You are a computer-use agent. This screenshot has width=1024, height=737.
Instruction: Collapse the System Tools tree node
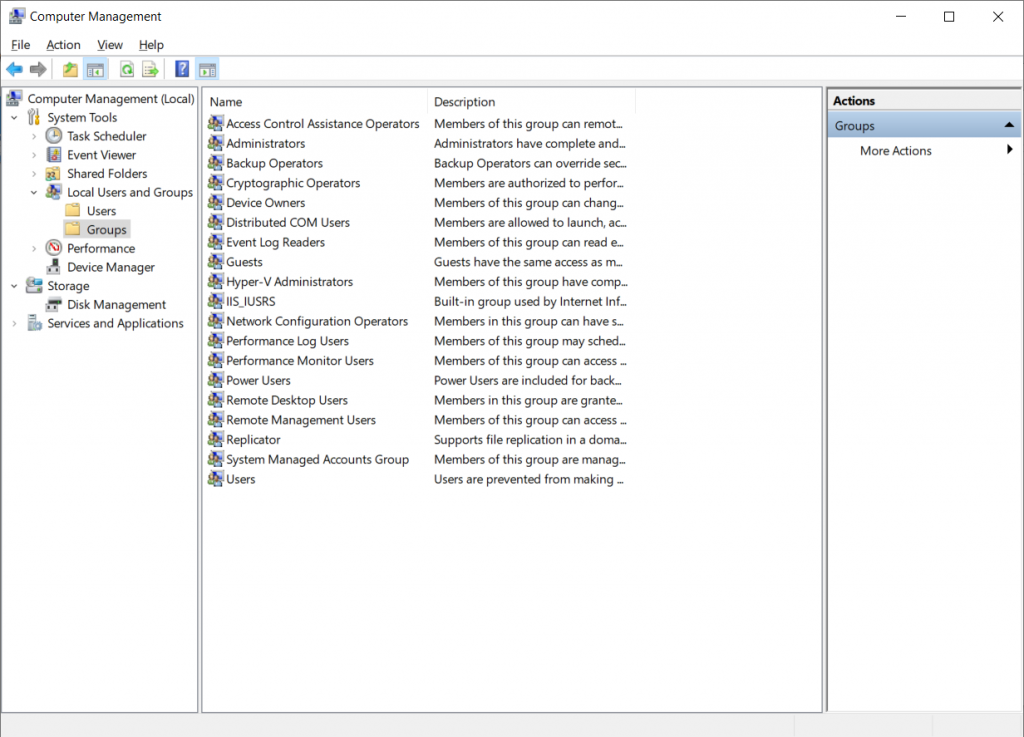click(x=14, y=118)
